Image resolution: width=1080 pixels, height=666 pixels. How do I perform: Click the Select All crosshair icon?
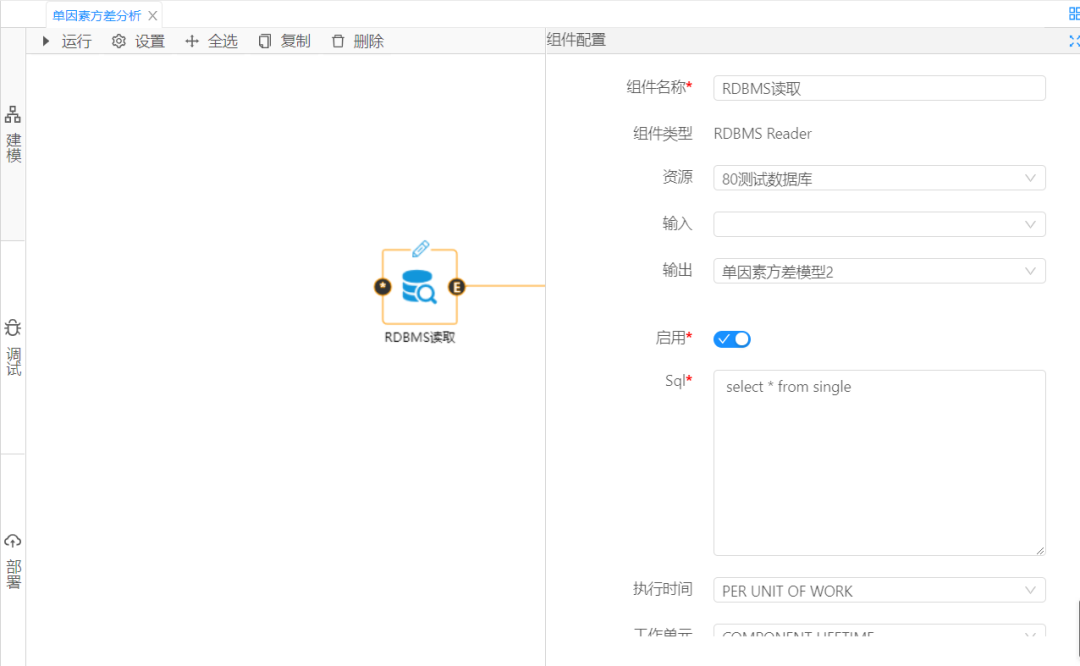tap(192, 41)
